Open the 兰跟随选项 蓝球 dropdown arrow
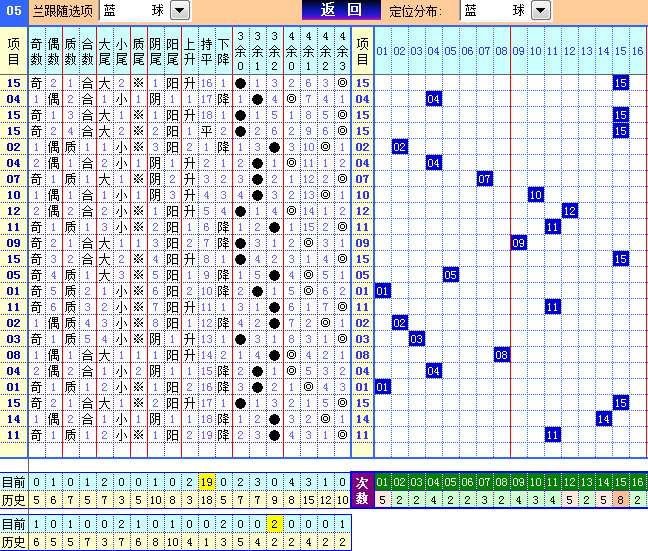This screenshot has width=648, height=551. [x=180, y=11]
